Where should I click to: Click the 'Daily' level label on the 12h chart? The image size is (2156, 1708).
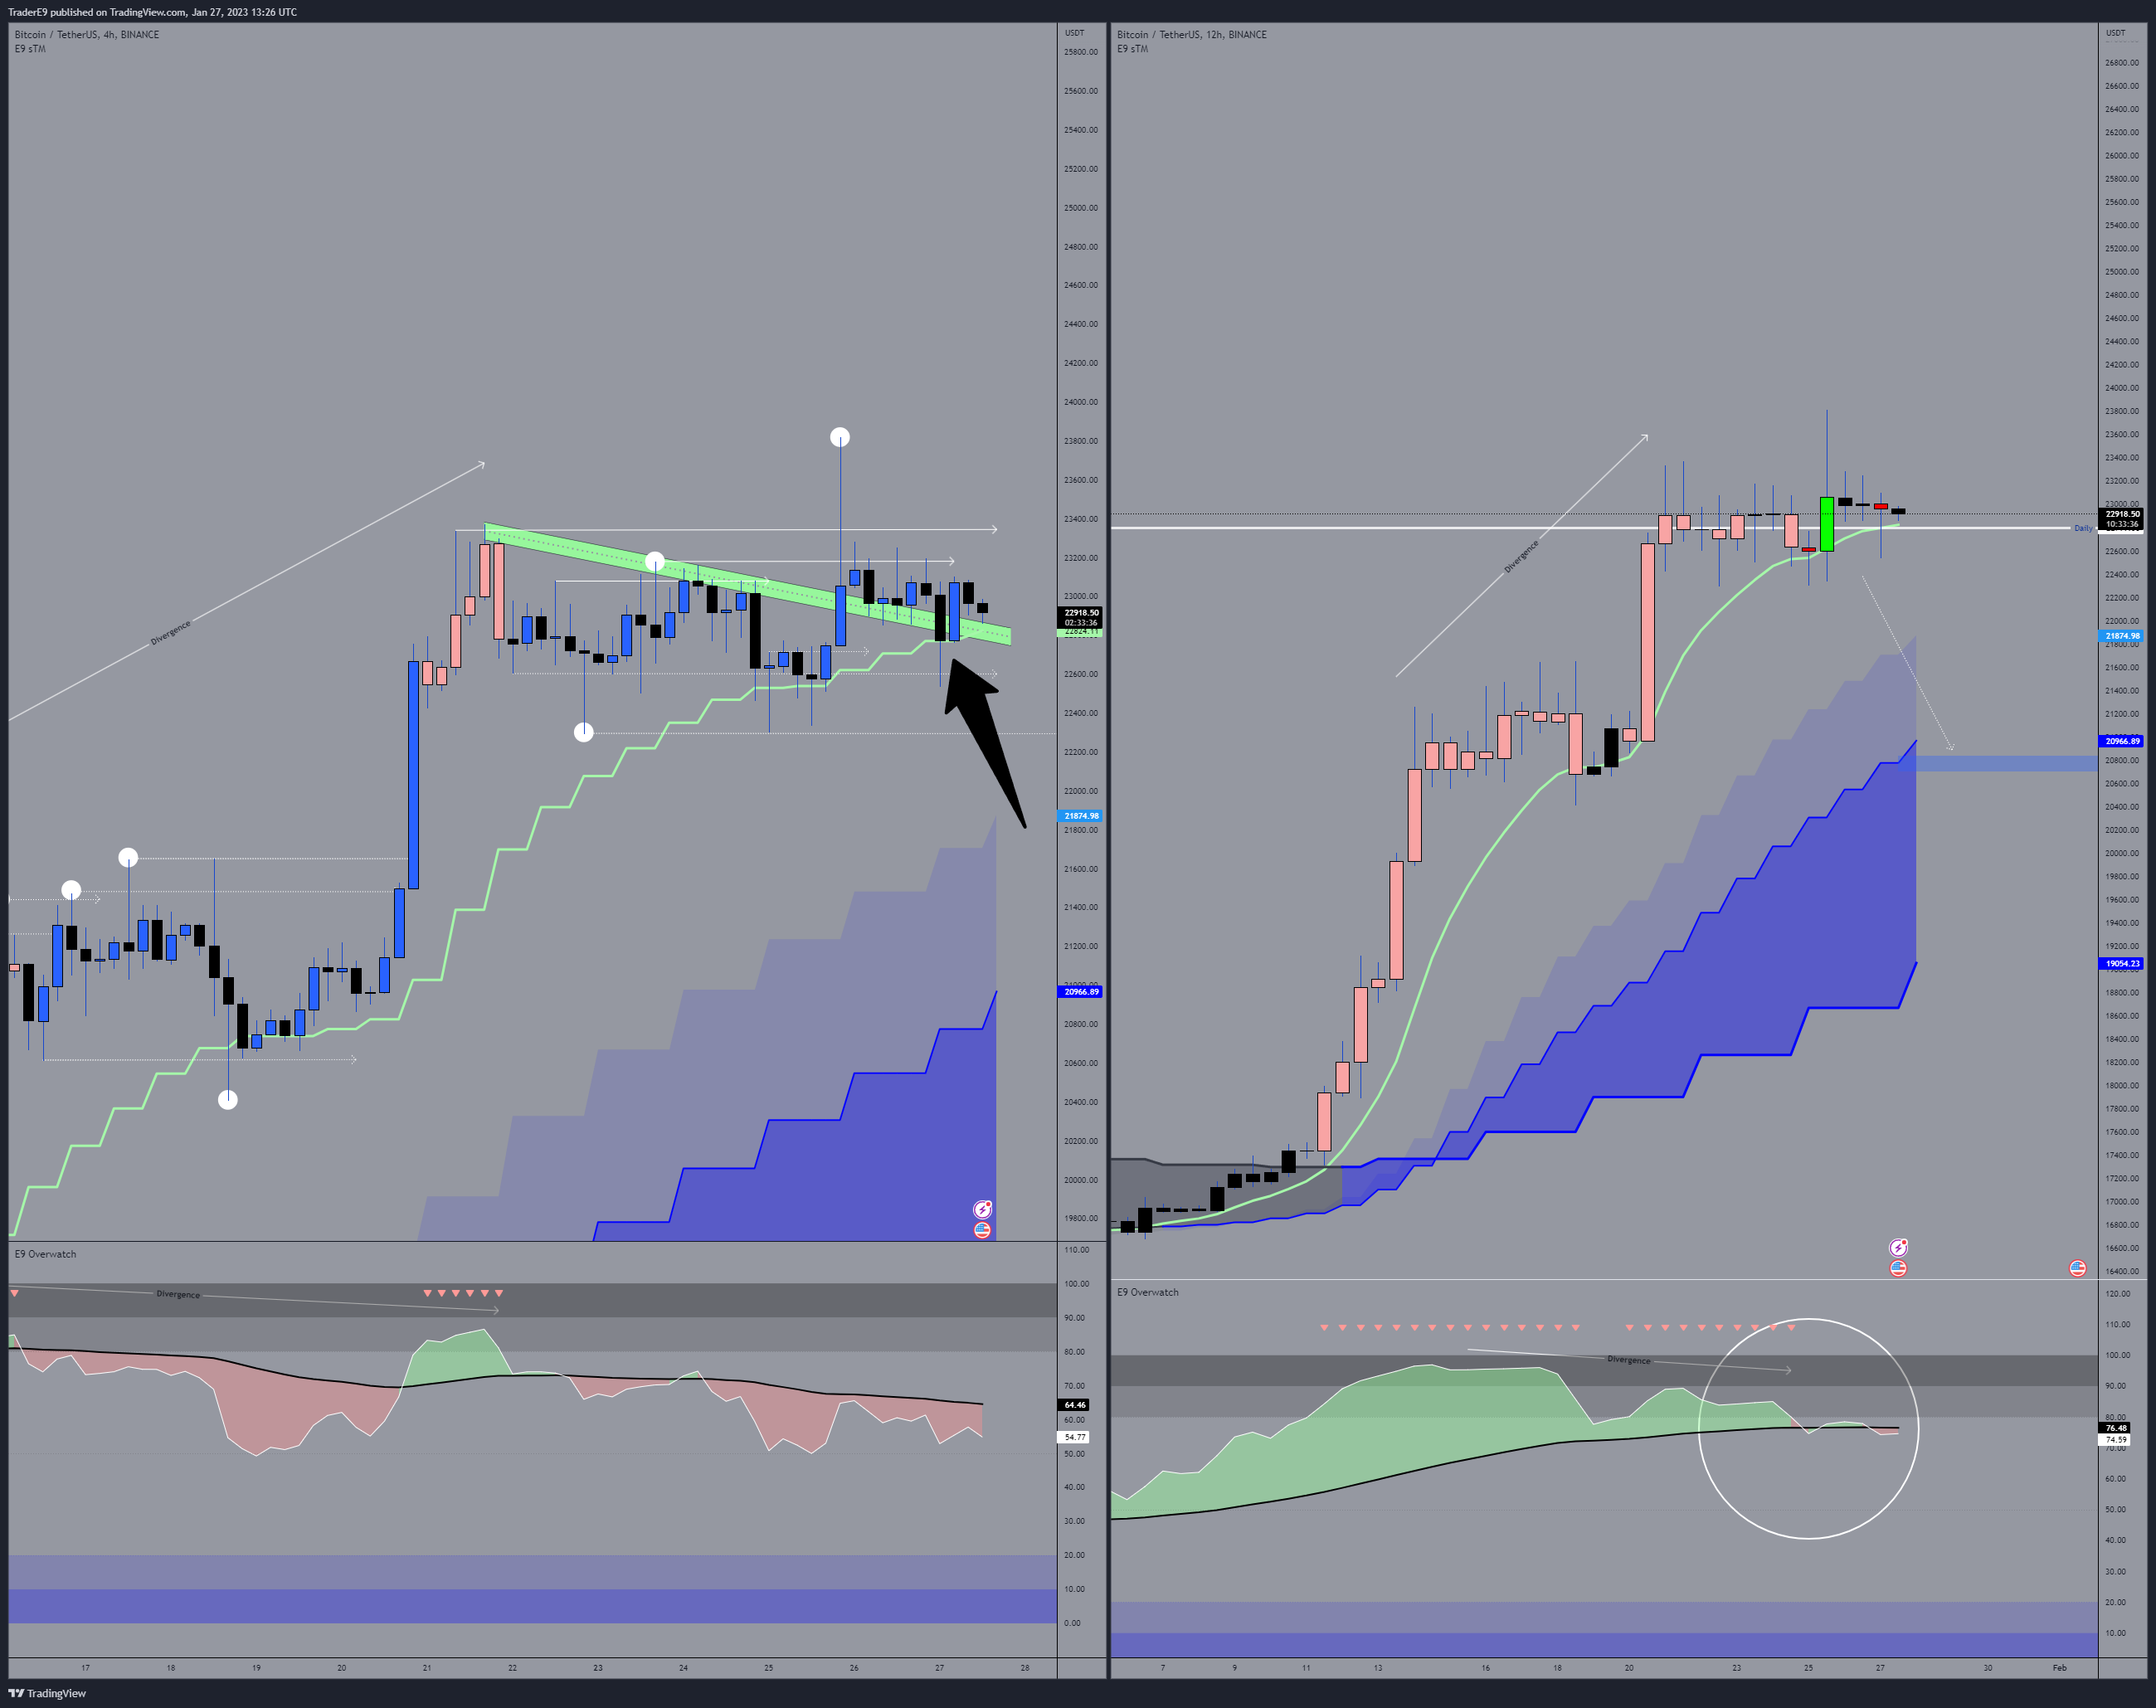click(x=2083, y=528)
